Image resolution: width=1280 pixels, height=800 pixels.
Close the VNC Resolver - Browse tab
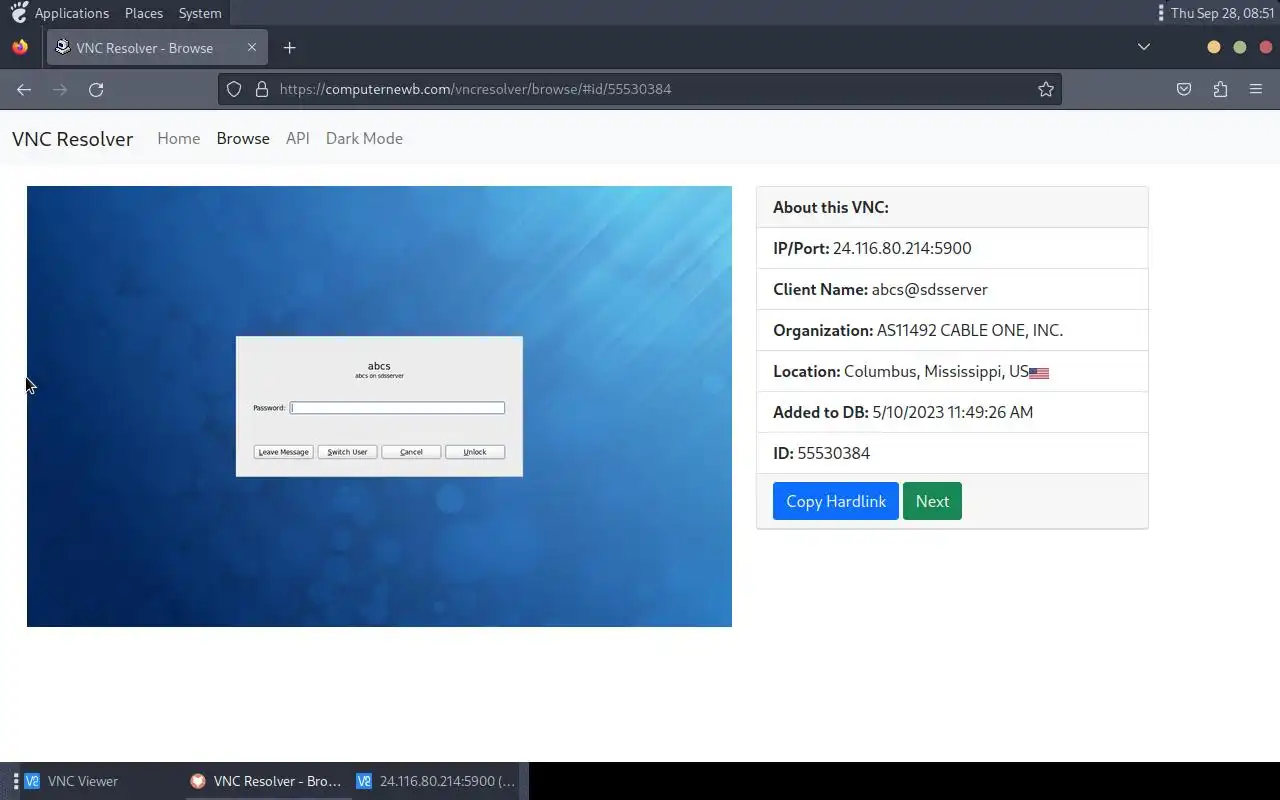pos(252,47)
